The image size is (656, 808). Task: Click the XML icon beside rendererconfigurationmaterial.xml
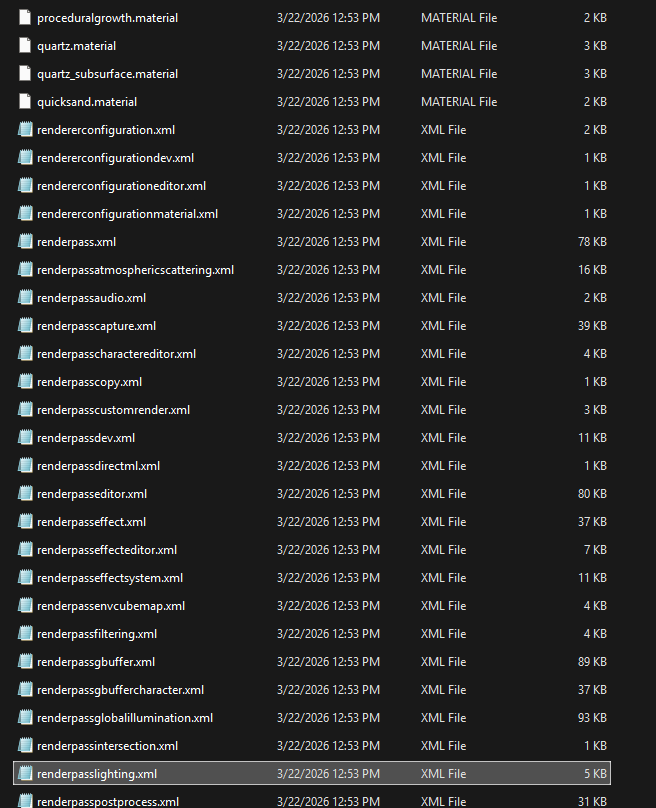point(25,213)
